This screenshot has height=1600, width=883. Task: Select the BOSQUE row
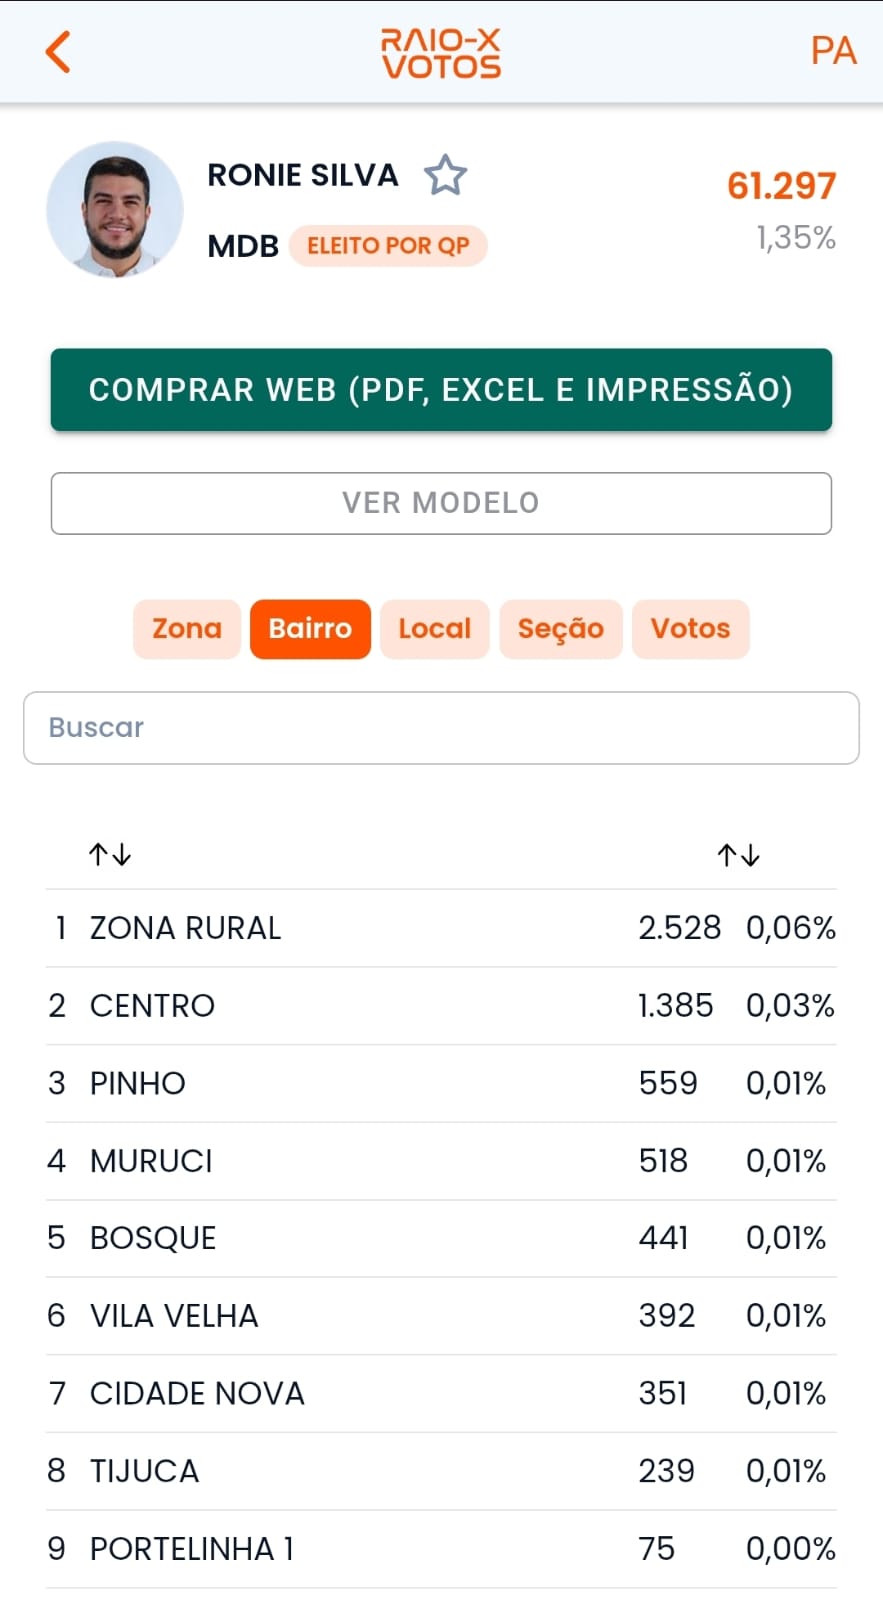click(x=441, y=1238)
